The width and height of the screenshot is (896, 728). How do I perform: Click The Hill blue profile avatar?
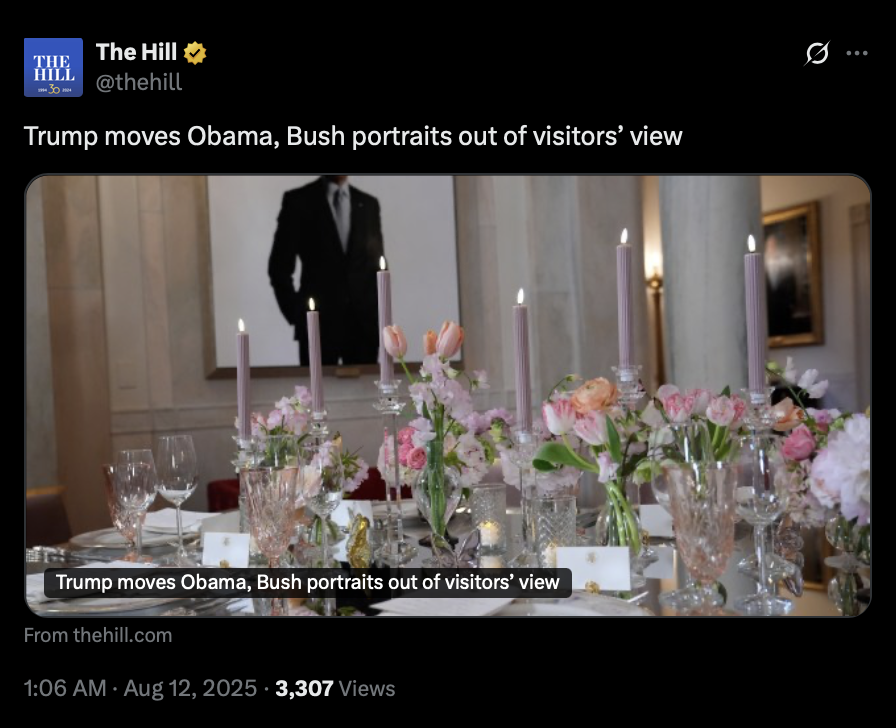click(53, 67)
